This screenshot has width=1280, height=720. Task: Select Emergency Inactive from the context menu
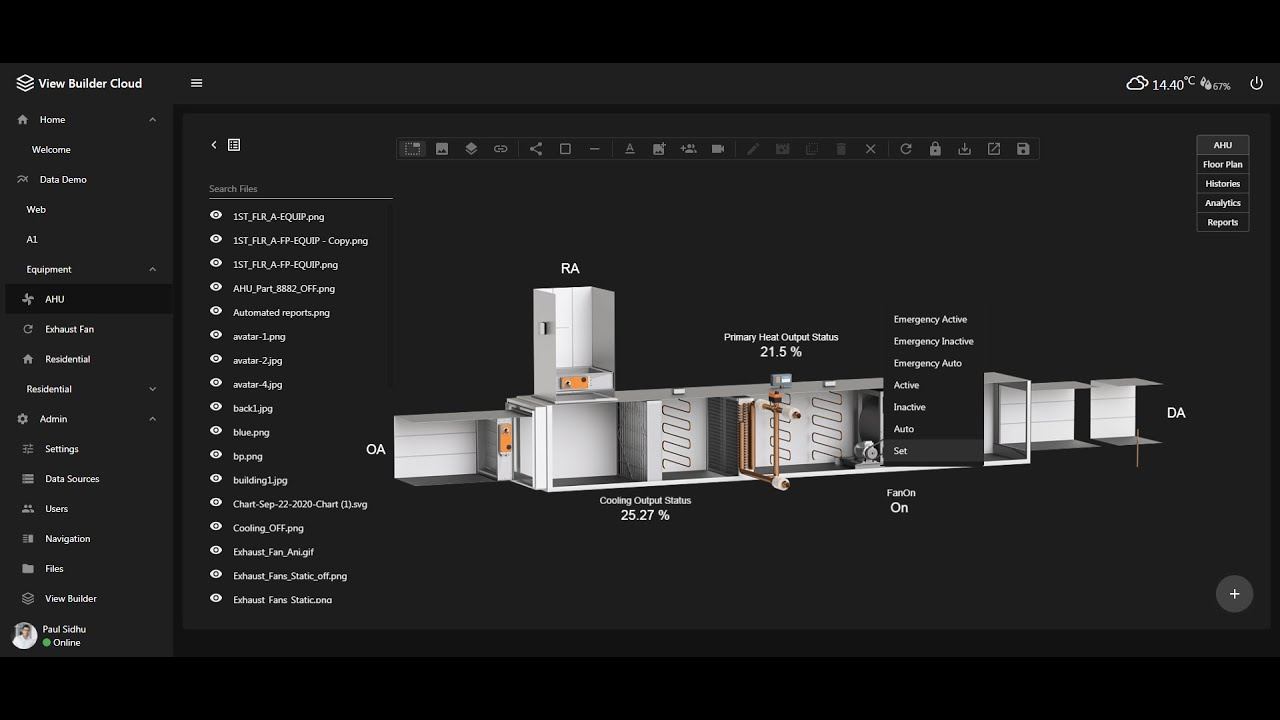934,341
